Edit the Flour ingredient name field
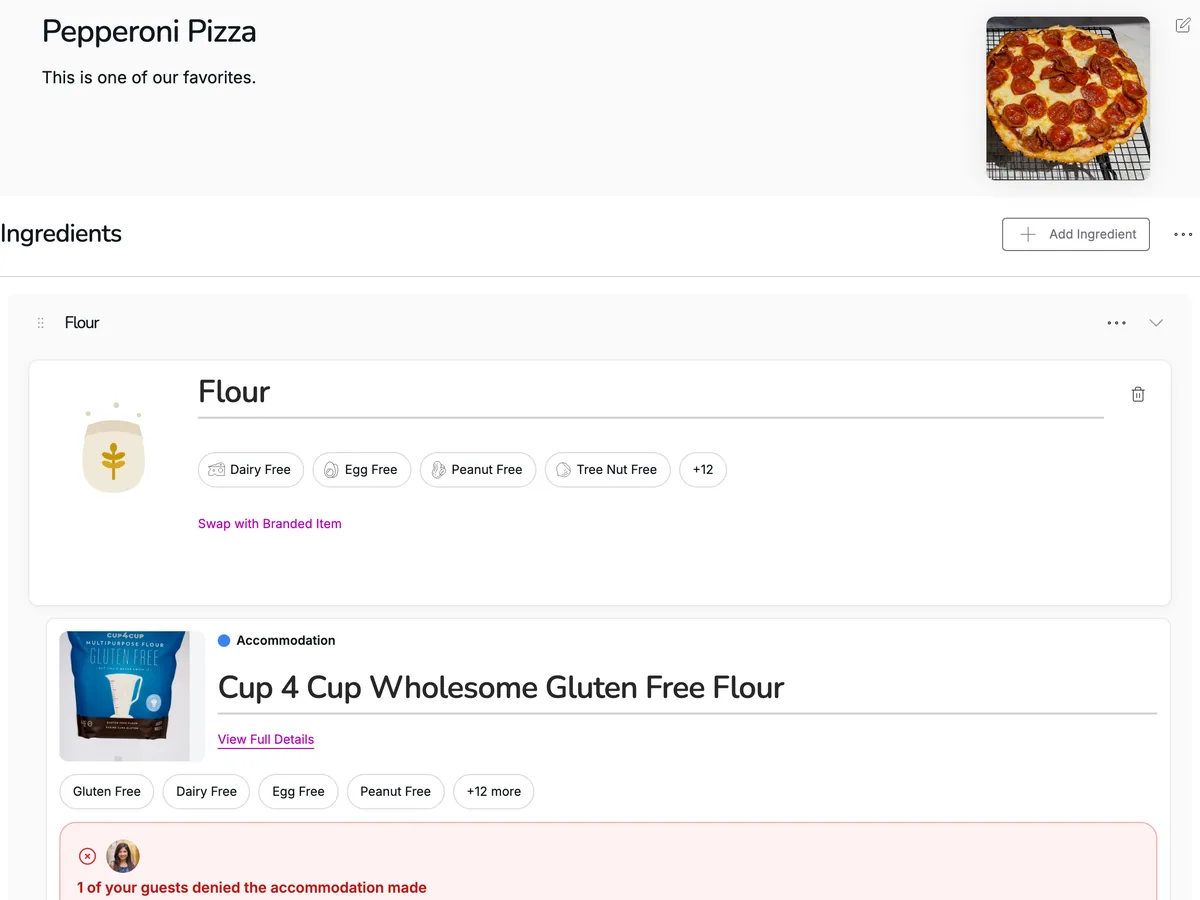The width and height of the screenshot is (1200, 900). tap(651, 393)
